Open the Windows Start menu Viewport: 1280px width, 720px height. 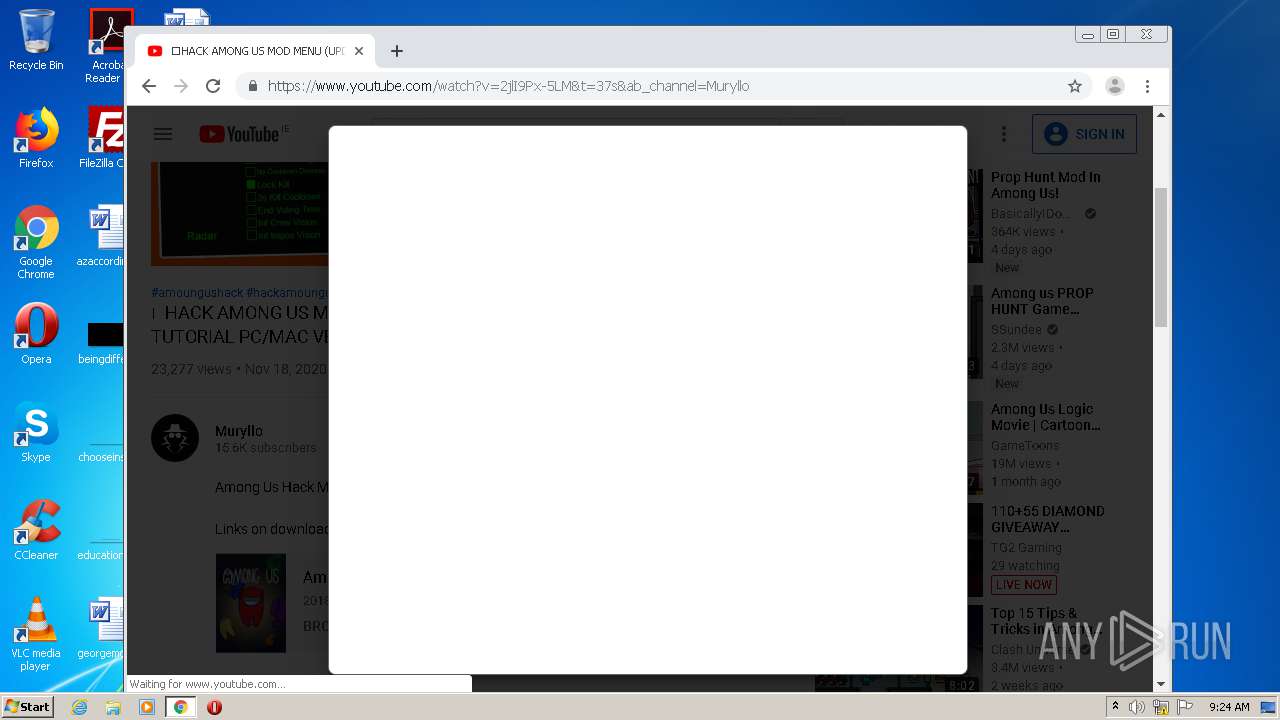tap(28, 707)
